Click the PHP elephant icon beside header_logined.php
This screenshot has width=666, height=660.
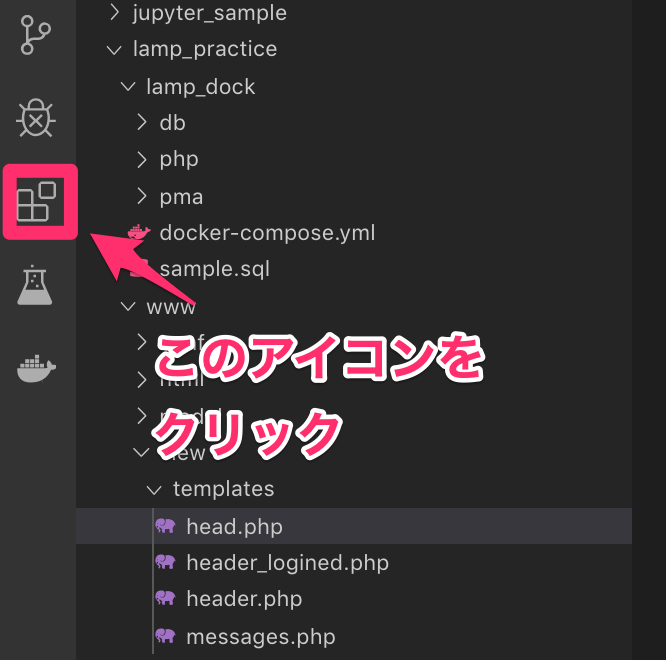click(x=165, y=562)
